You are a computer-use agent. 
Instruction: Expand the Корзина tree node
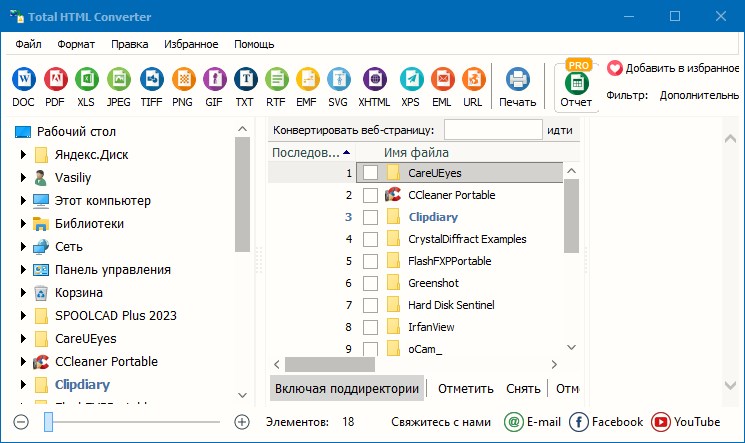[x=23, y=292]
